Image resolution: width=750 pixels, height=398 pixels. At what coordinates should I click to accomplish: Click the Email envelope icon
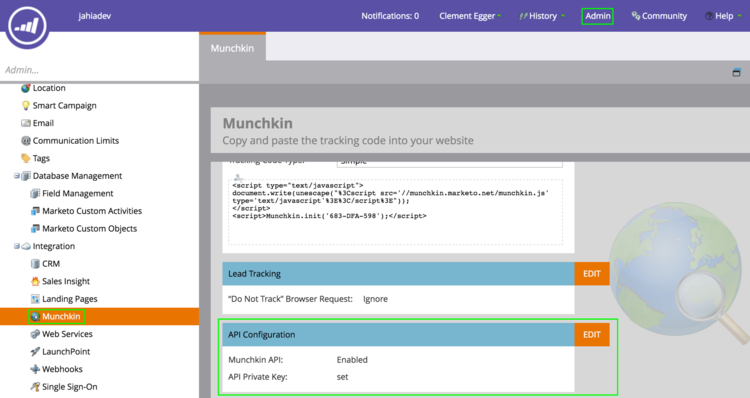click(x=26, y=123)
